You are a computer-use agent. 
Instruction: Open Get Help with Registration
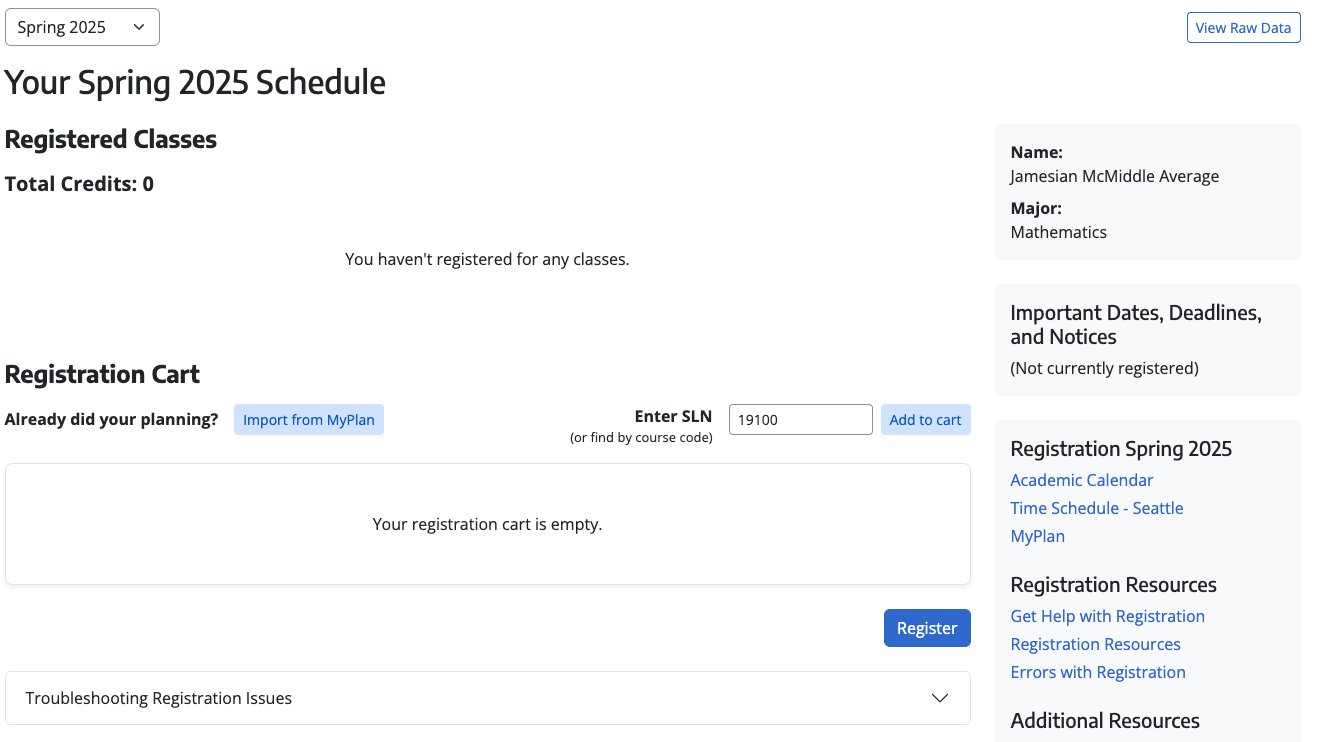coord(1107,616)
